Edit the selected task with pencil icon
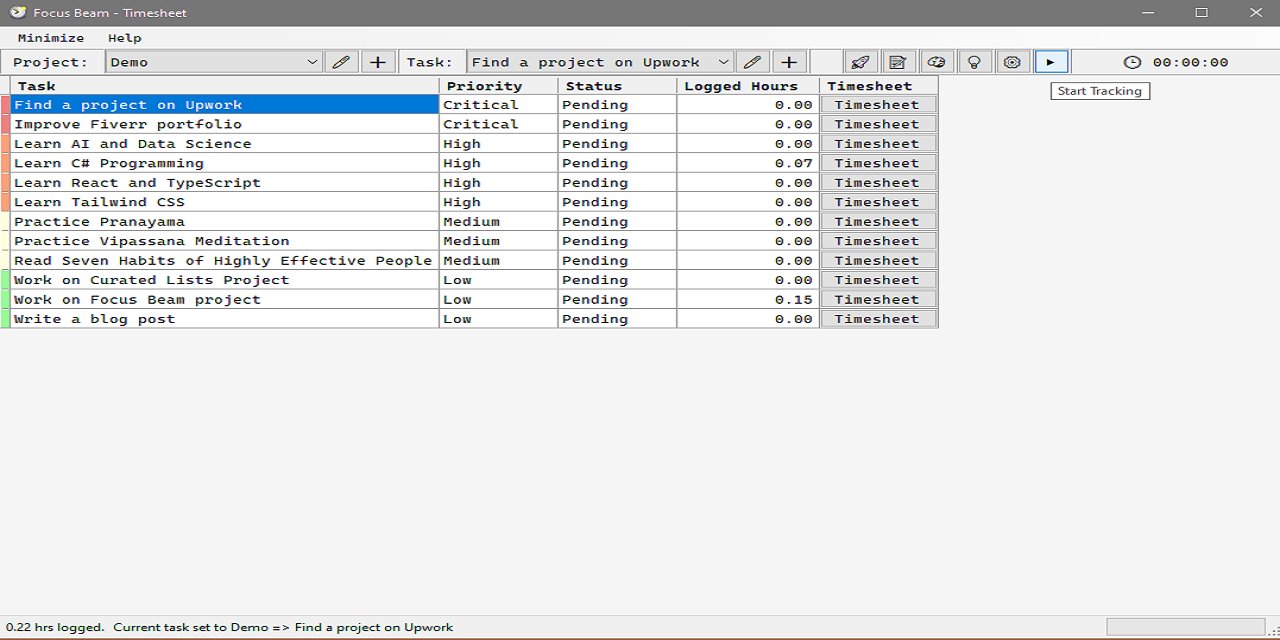Screen dimensions: 1280x640 pos(752,62)
